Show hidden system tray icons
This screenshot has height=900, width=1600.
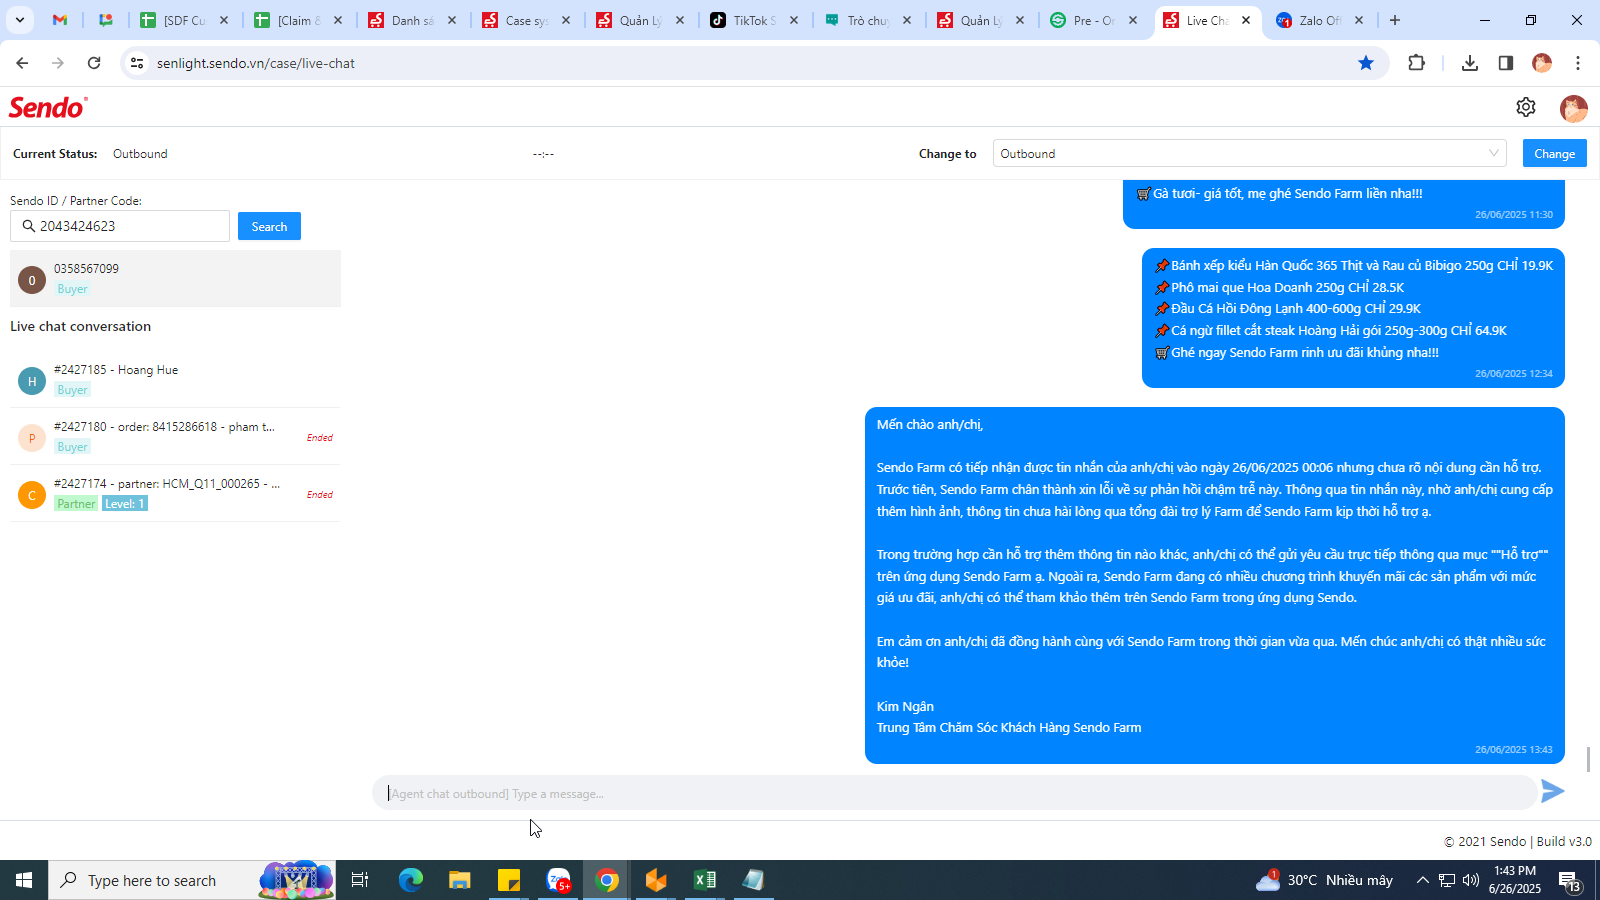(1422, 880)
